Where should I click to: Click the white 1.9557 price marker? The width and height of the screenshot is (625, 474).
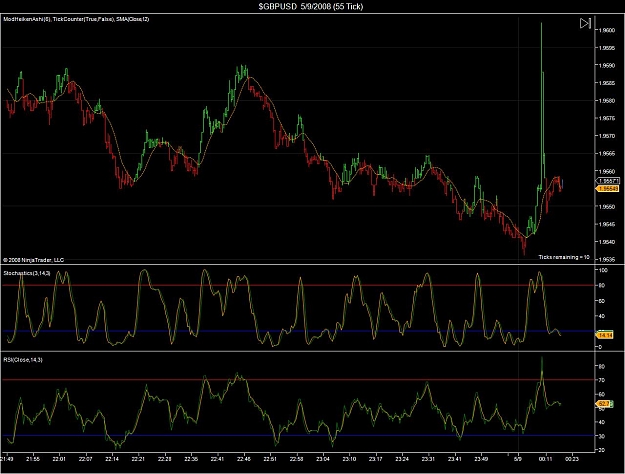(609, 181)
